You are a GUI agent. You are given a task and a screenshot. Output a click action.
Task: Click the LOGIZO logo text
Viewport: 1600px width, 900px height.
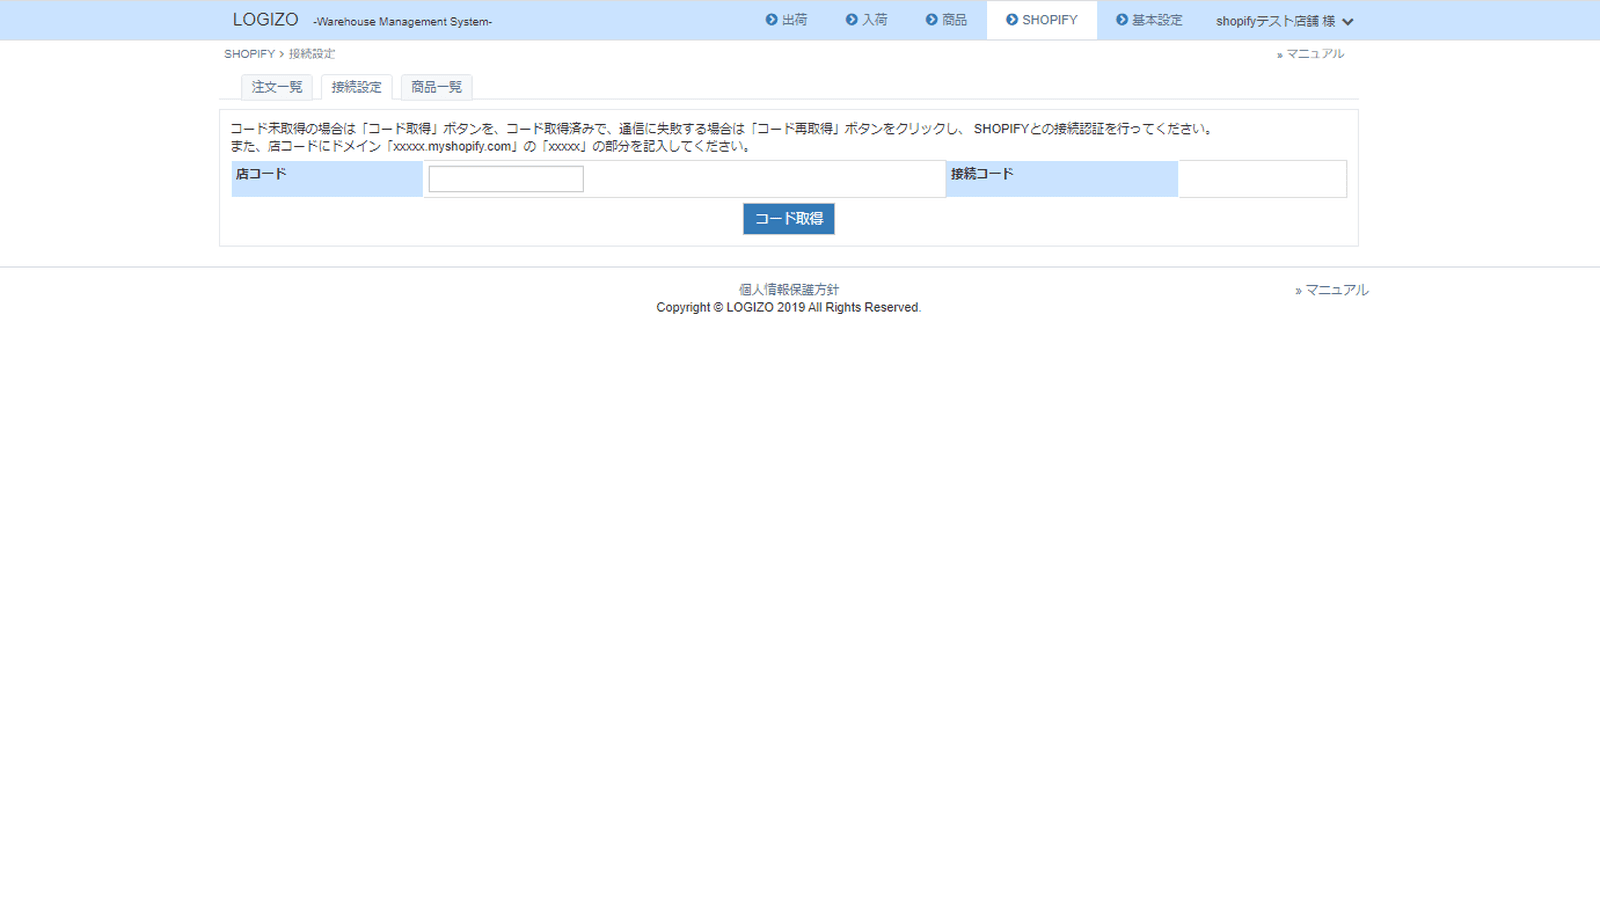(x=264, y=19)
